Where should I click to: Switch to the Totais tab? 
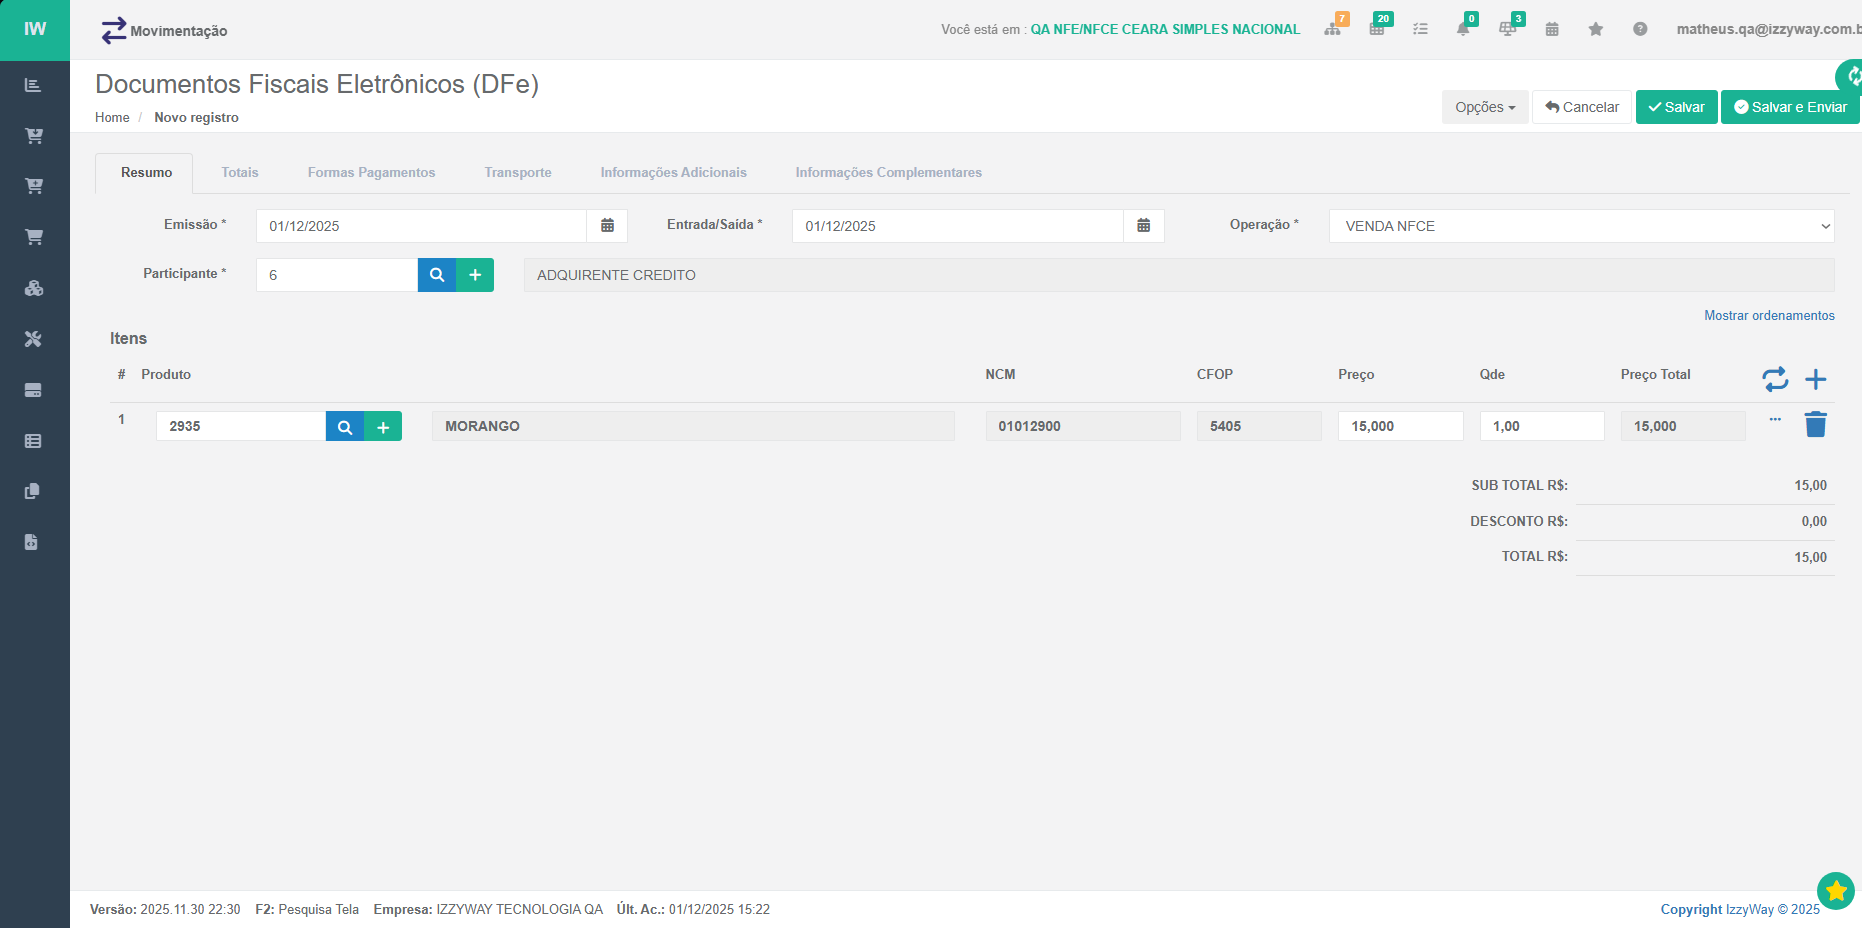pos(240,173)
